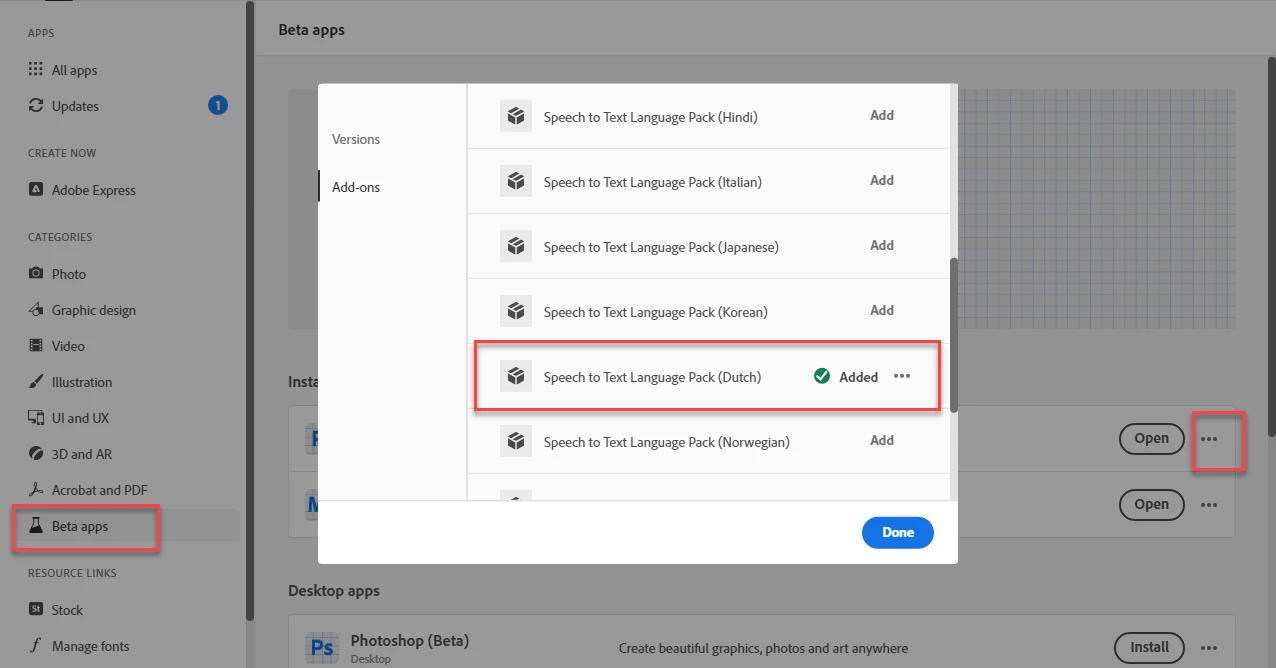Click the Photoshop (Beta) description text
Viewport: 1276px width, 668px height.
[763, 648]
